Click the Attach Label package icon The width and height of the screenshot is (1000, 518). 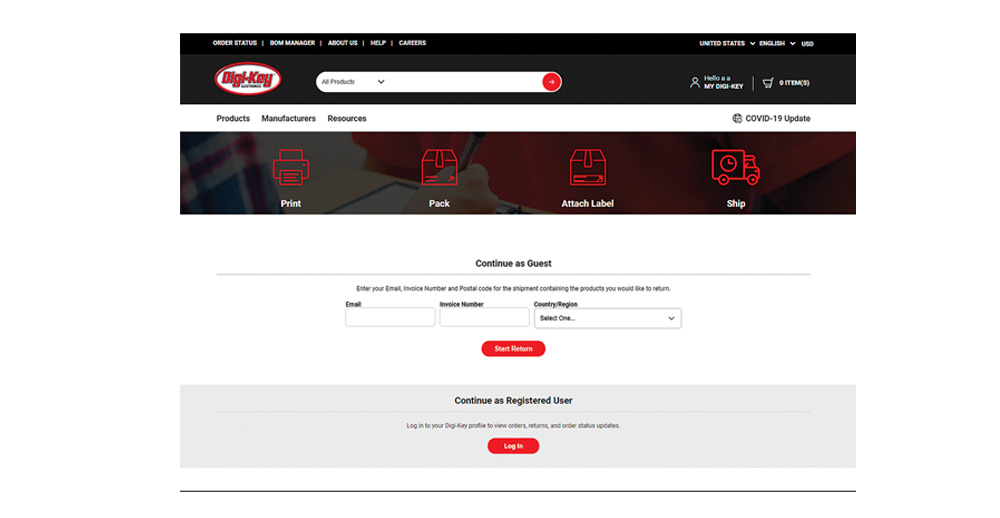pos(587,167)
